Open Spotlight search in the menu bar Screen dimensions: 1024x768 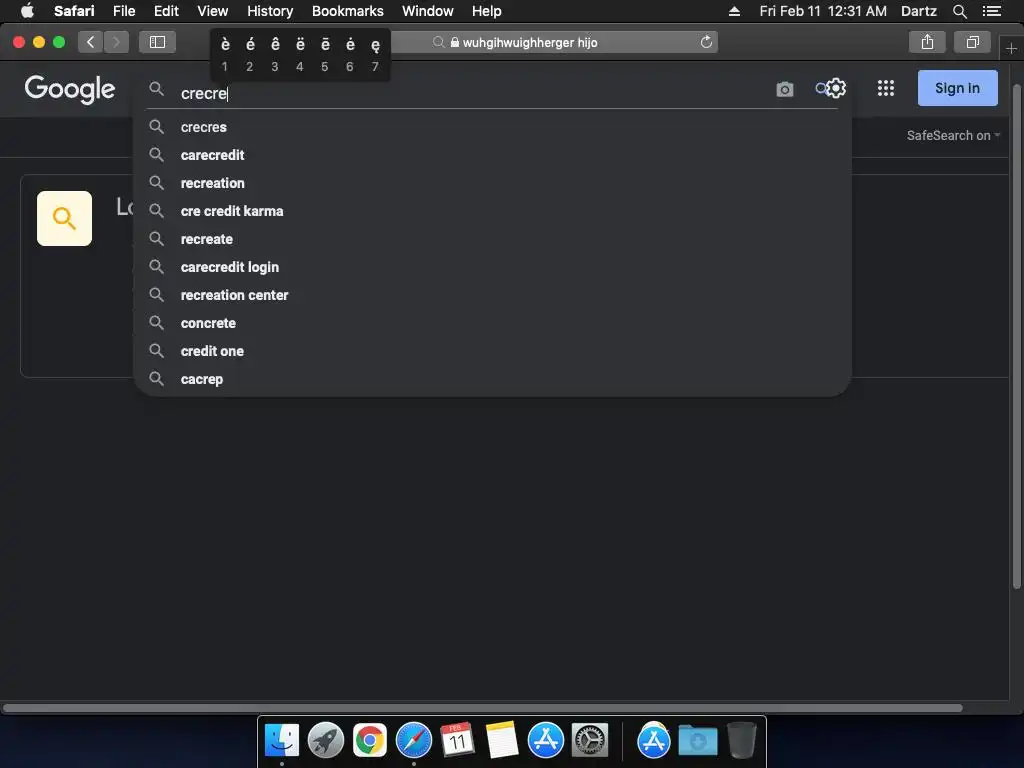coord(959,11)
